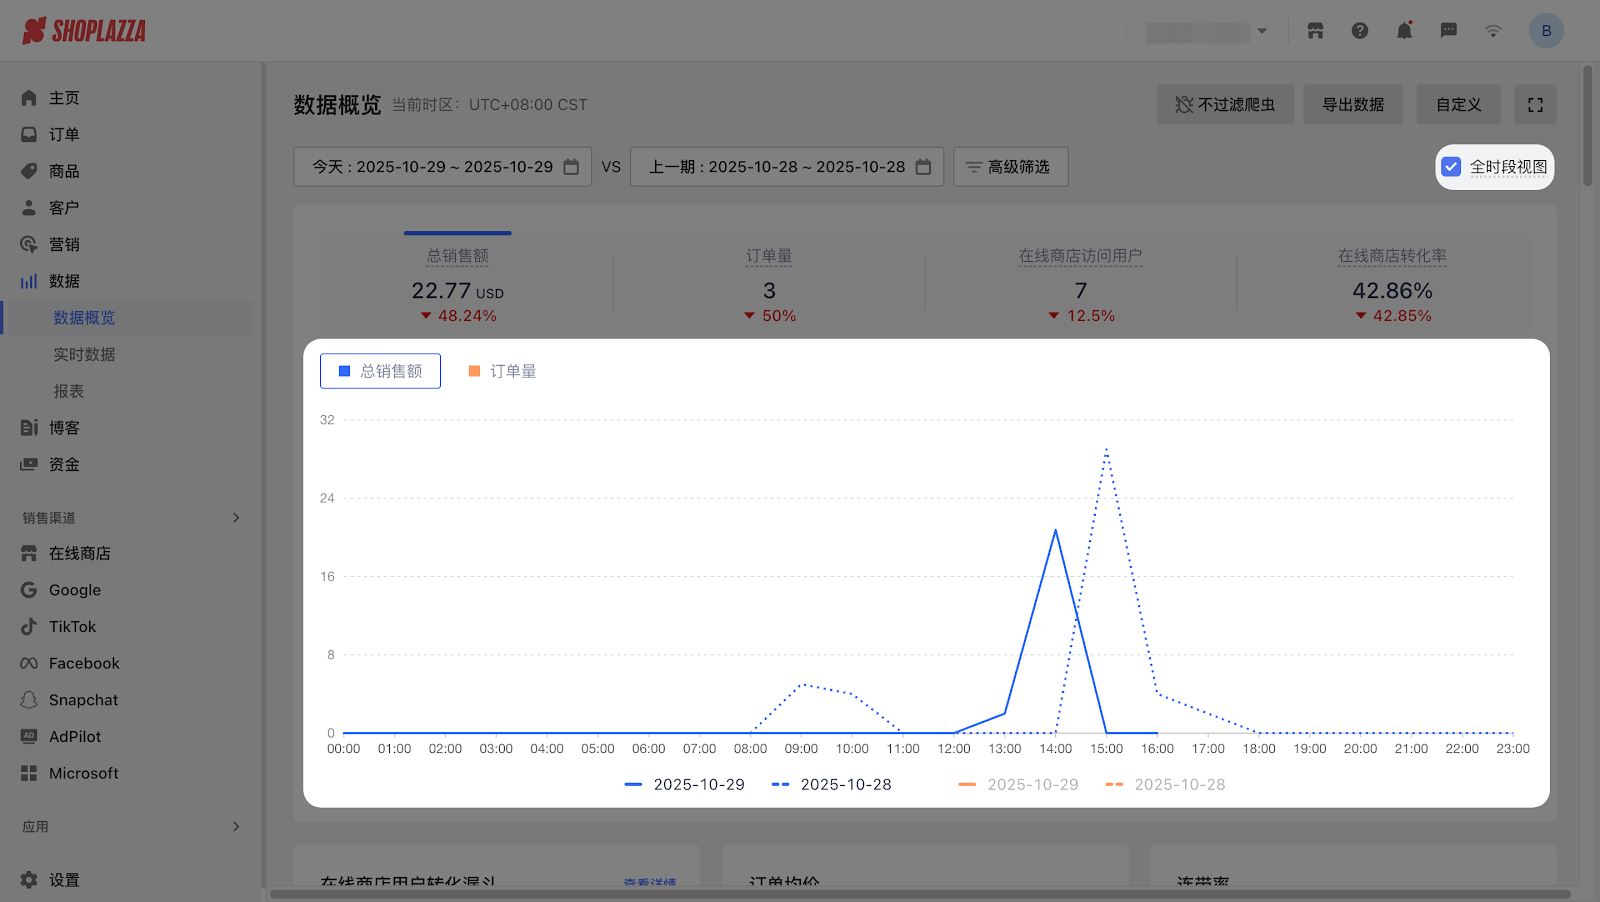Toggle the 订单量 chart series

point(502,371)
